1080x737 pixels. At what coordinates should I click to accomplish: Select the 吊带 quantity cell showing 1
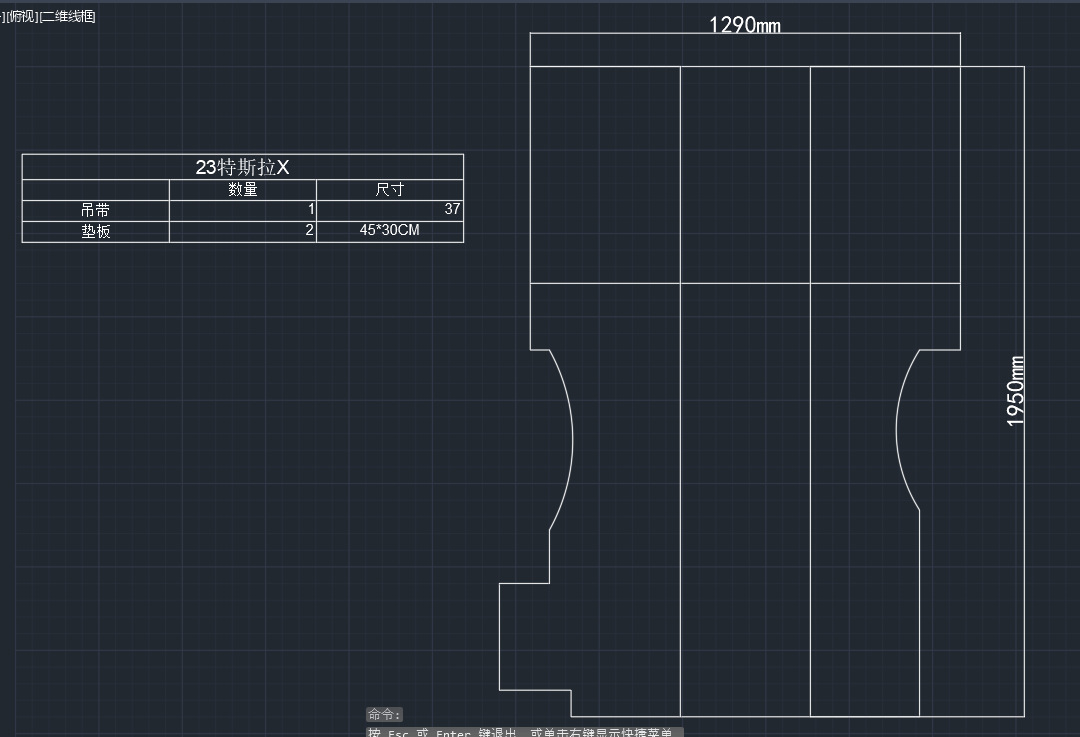242,210
